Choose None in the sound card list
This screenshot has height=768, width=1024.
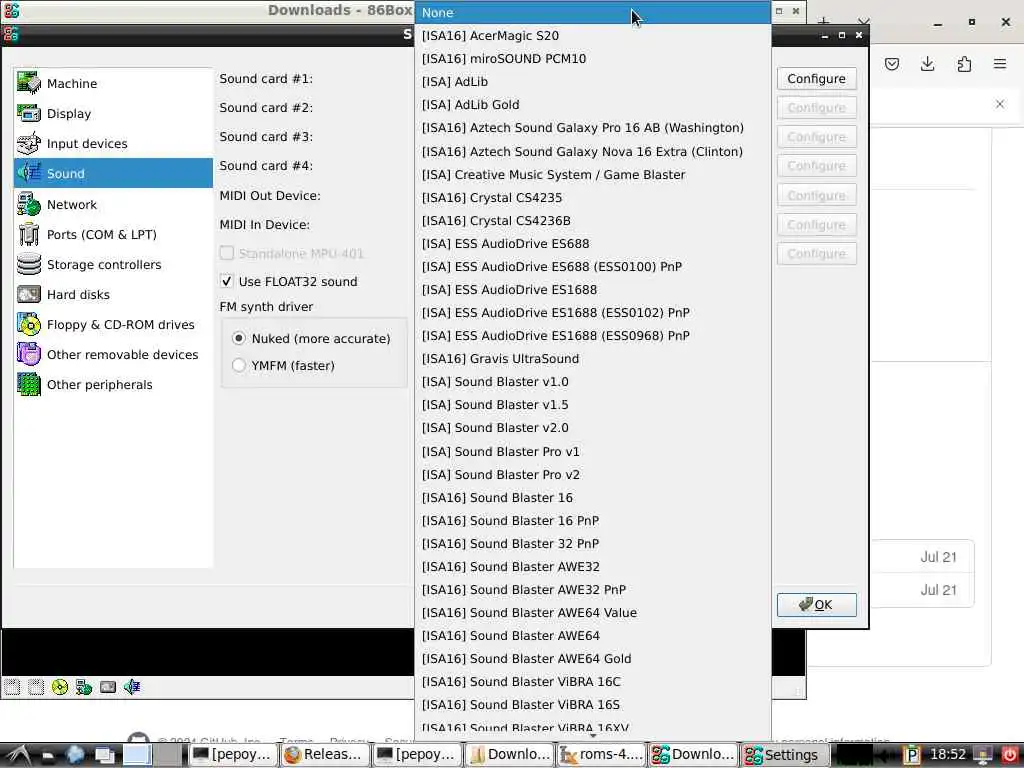click(x=592, y=12)
